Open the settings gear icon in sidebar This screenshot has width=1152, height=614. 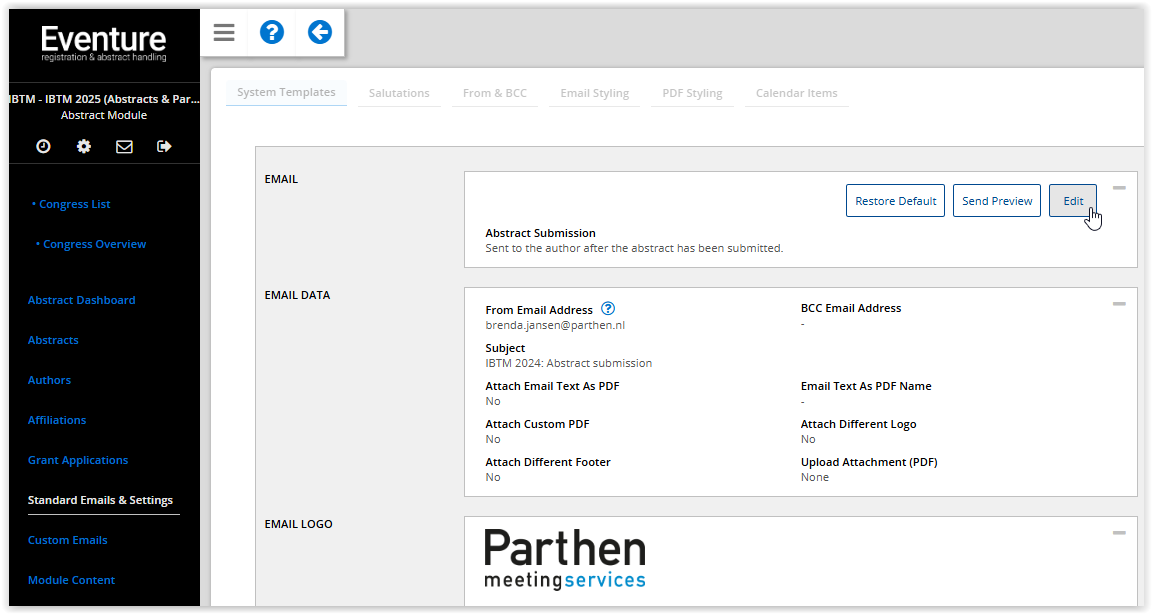point(84,146)
